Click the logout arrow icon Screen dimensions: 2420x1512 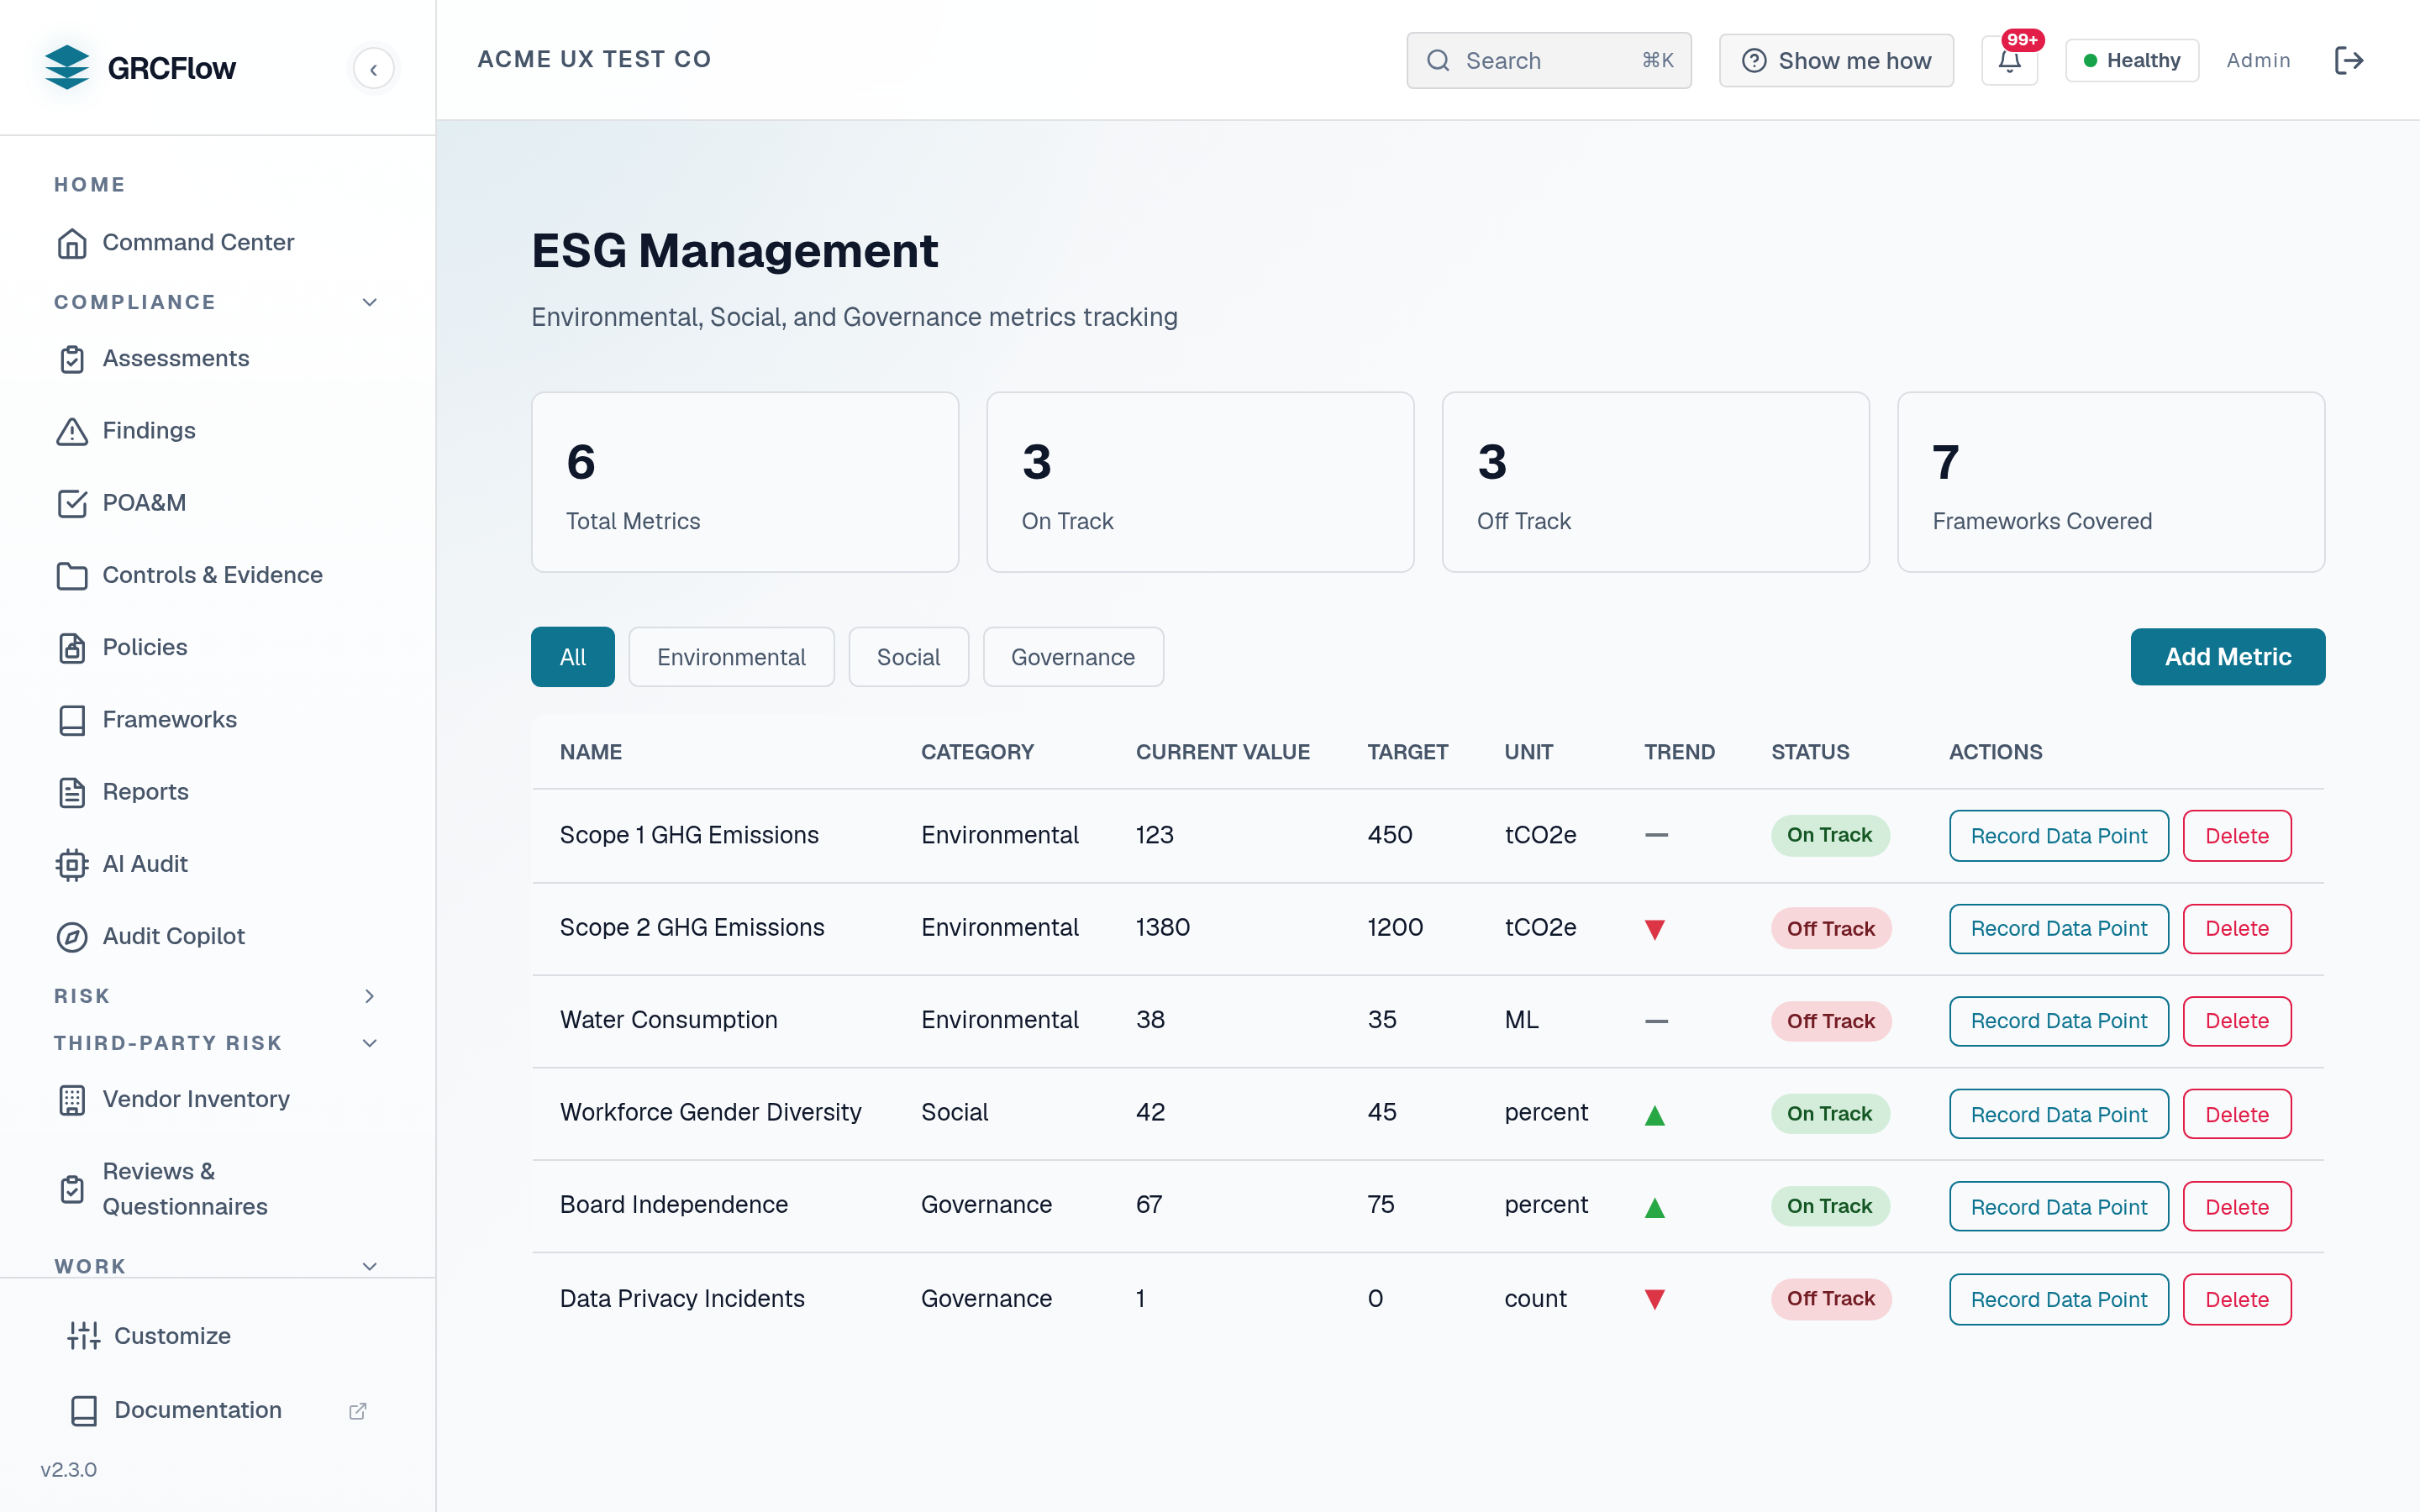tap(2348, 60)
